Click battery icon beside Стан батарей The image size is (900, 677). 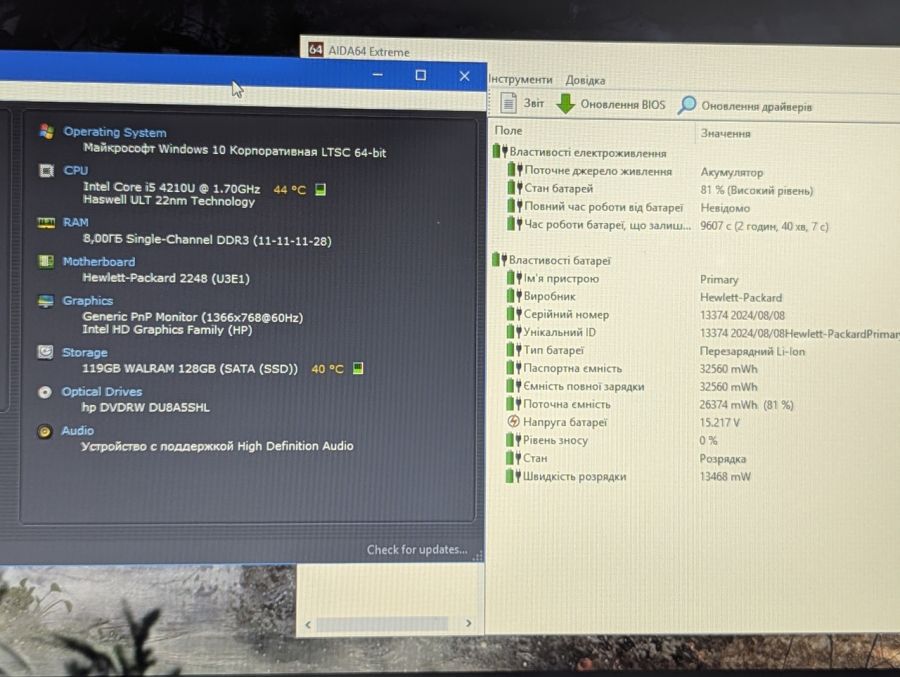515,187
